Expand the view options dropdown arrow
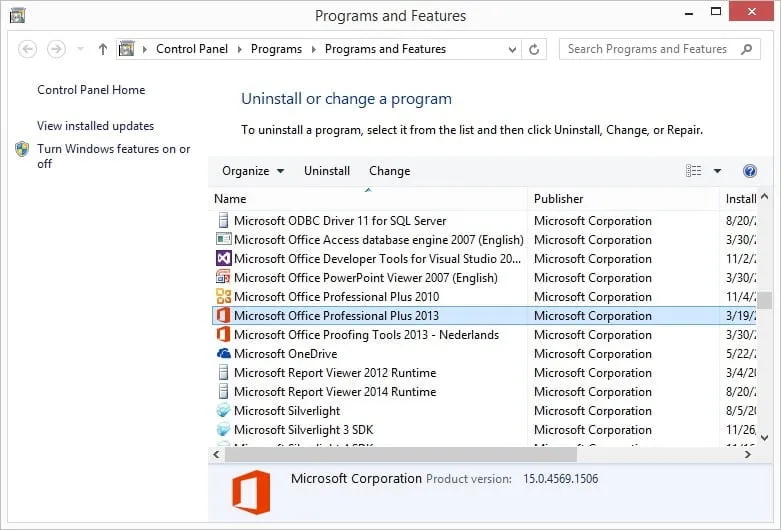This screenshot has height=530, width=781. 717,171
